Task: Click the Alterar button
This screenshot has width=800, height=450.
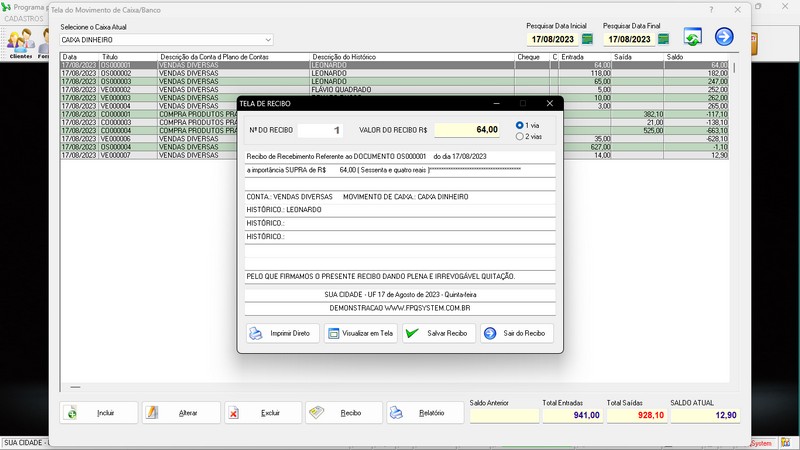Action: 181,413
